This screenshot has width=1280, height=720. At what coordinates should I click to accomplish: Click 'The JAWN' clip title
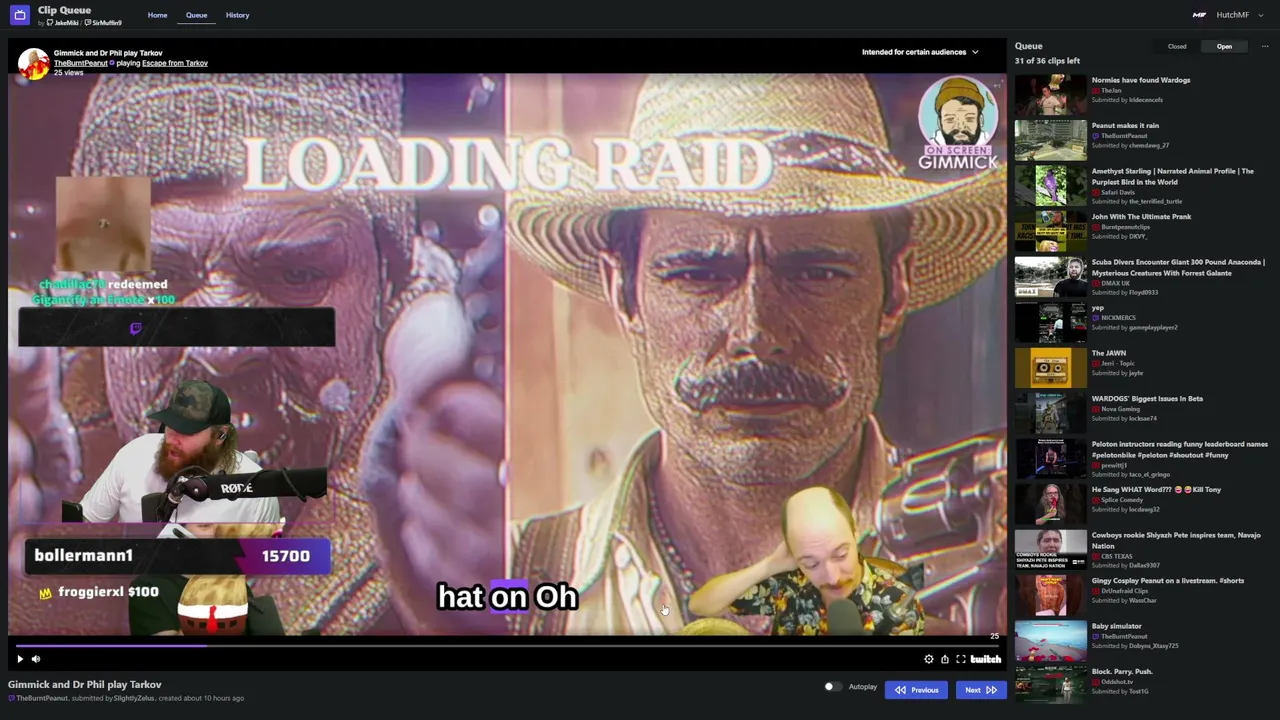pyautogui.click(x=1109, y=353)
